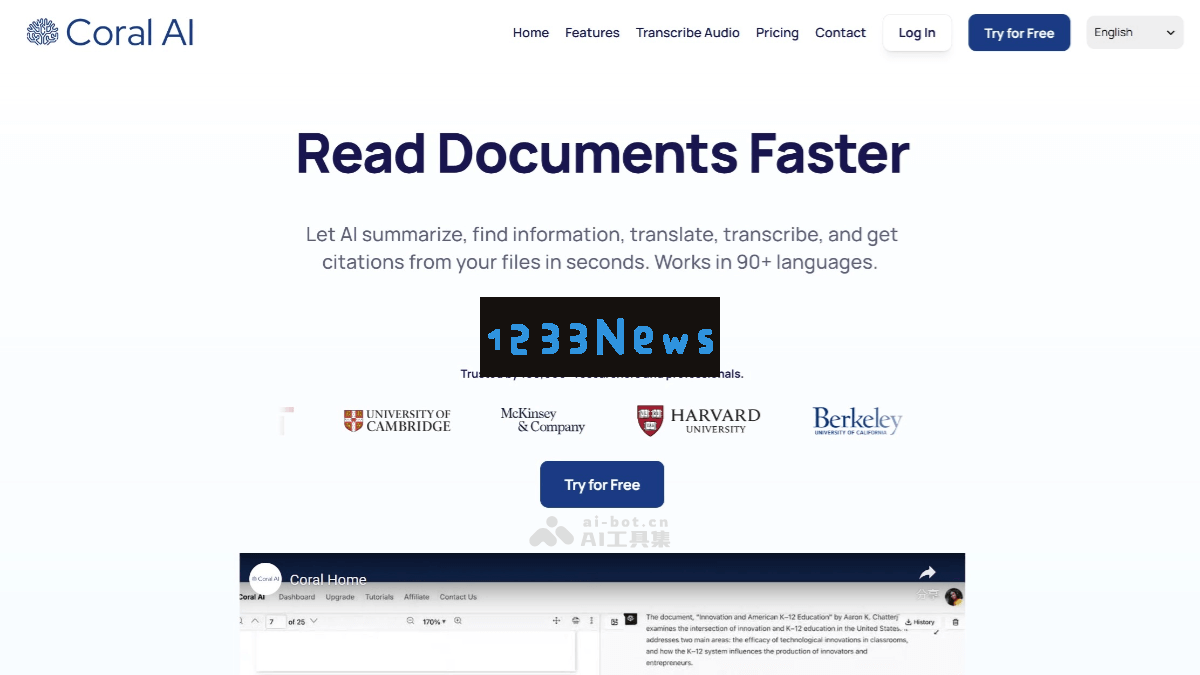The image size is (1200, 675).
Task: Click the move/pan cross arrows icon
Action: coord(556,621)
